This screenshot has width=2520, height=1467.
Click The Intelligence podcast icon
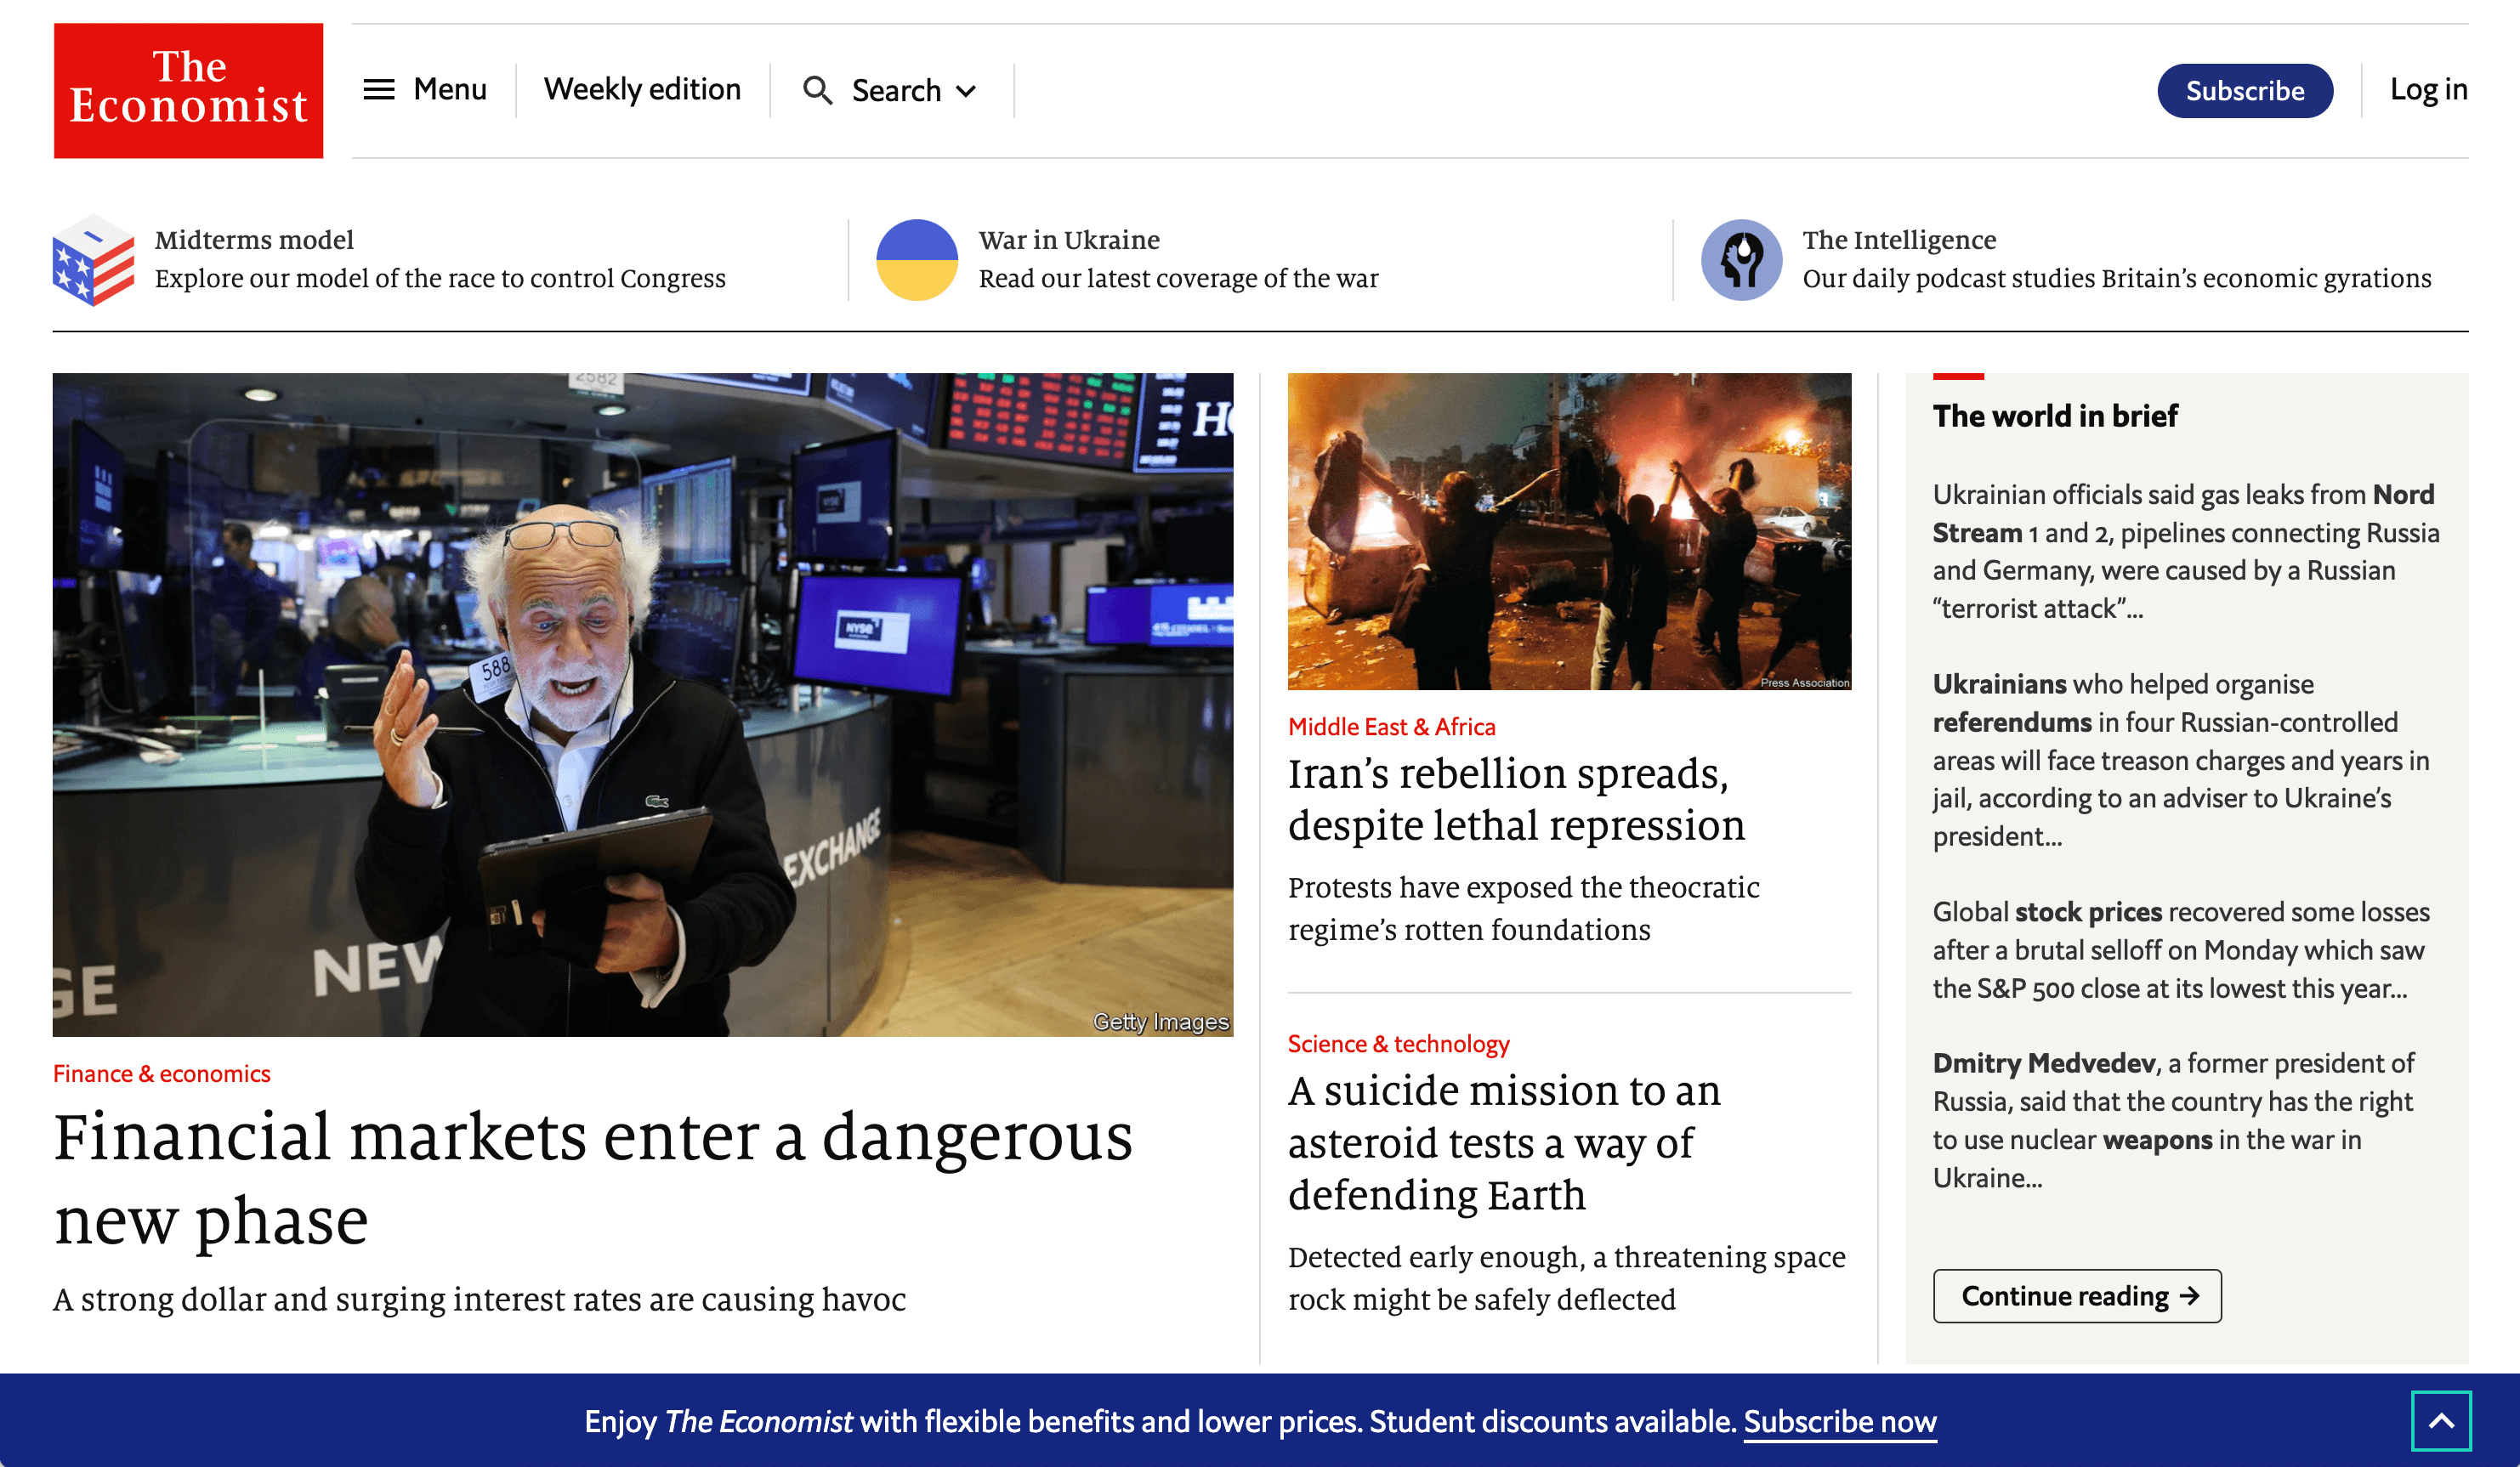[1741, 260]
